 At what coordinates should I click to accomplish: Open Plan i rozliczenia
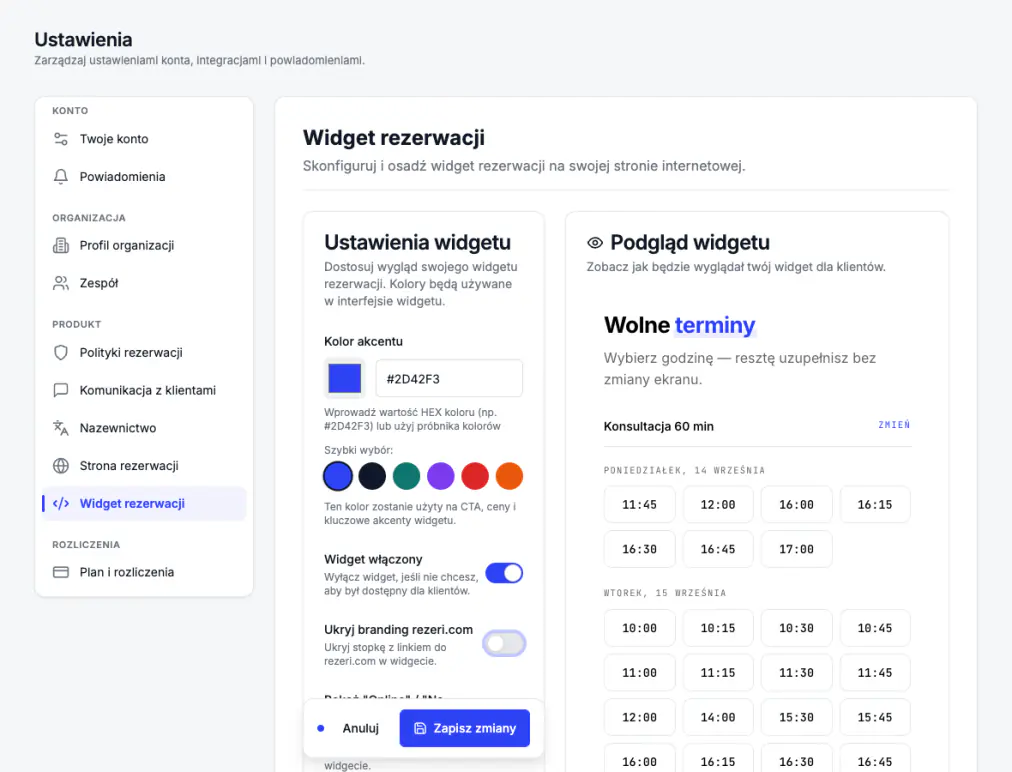tap(144, 572)
